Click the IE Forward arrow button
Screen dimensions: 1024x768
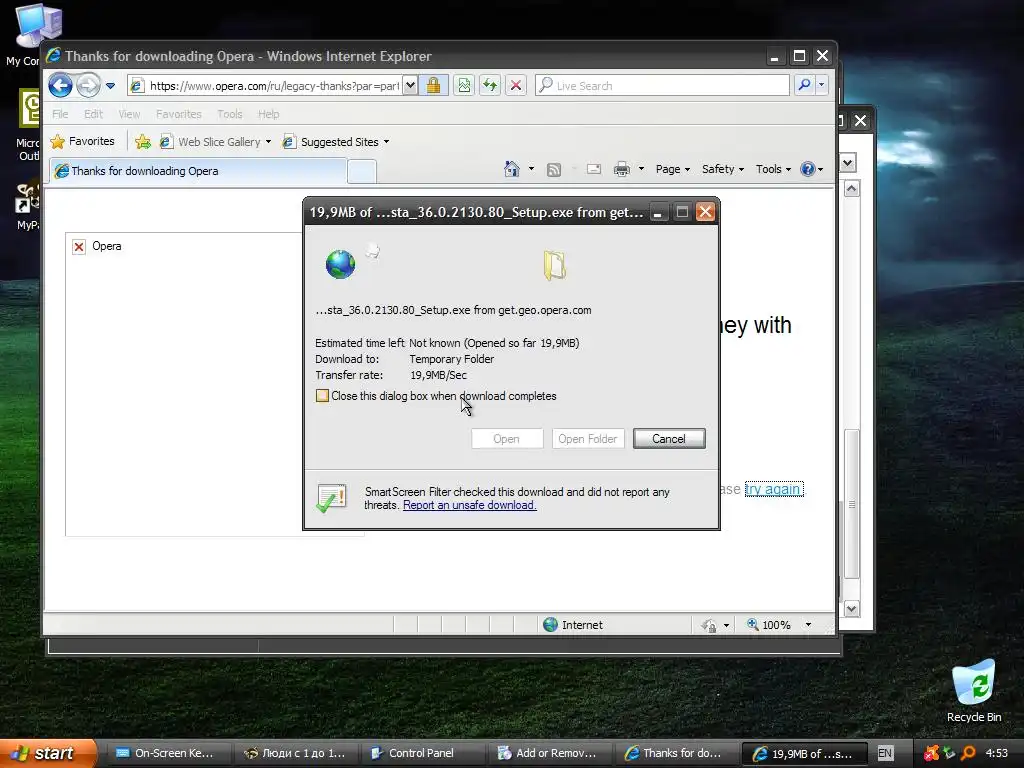pos(88,86)
